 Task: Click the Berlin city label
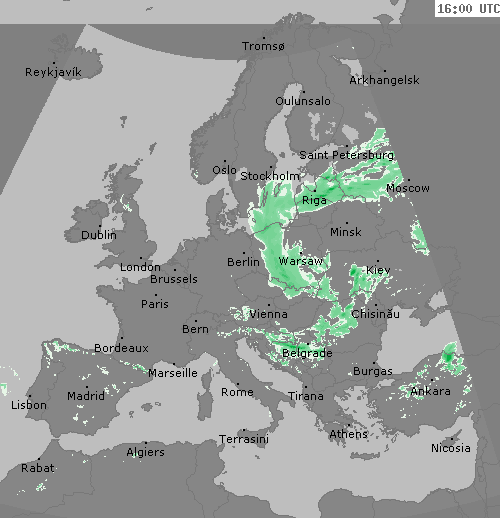[x=243, y=262]
